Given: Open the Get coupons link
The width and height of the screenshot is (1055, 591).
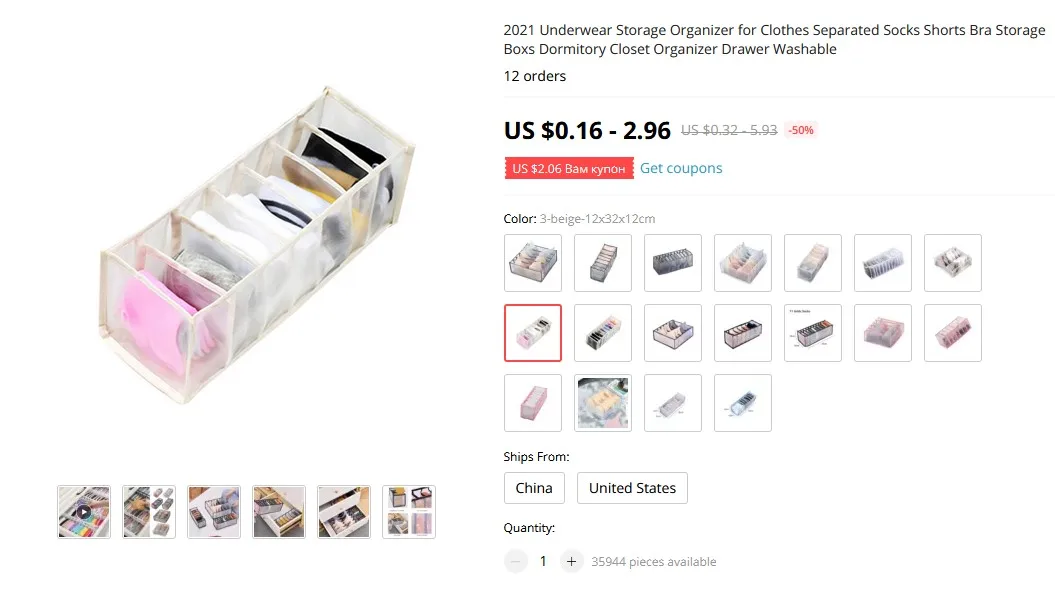Looking at the screenshot, I should tap(681, 168).
